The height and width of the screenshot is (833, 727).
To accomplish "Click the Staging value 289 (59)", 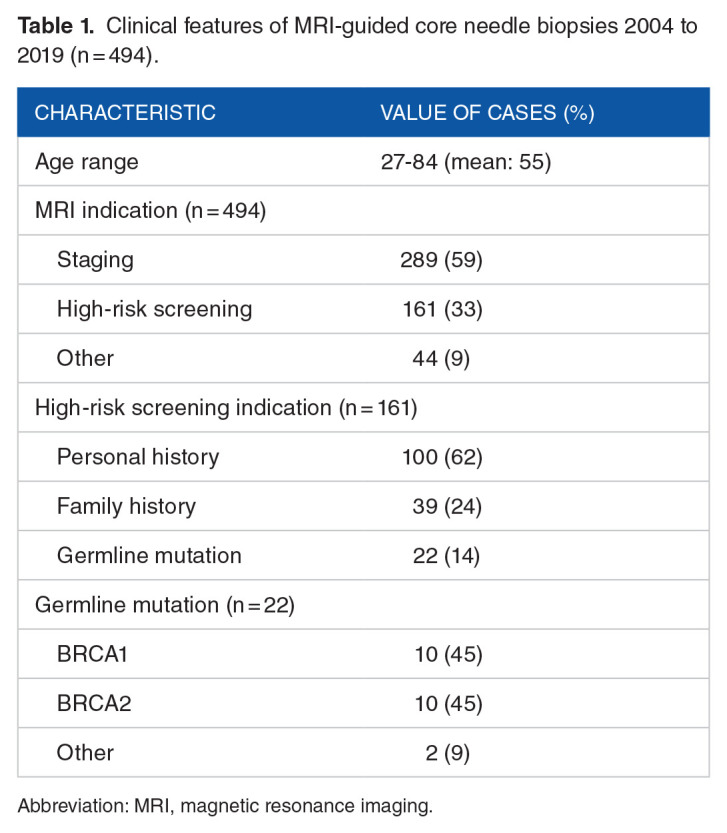I will coord(441,260).
